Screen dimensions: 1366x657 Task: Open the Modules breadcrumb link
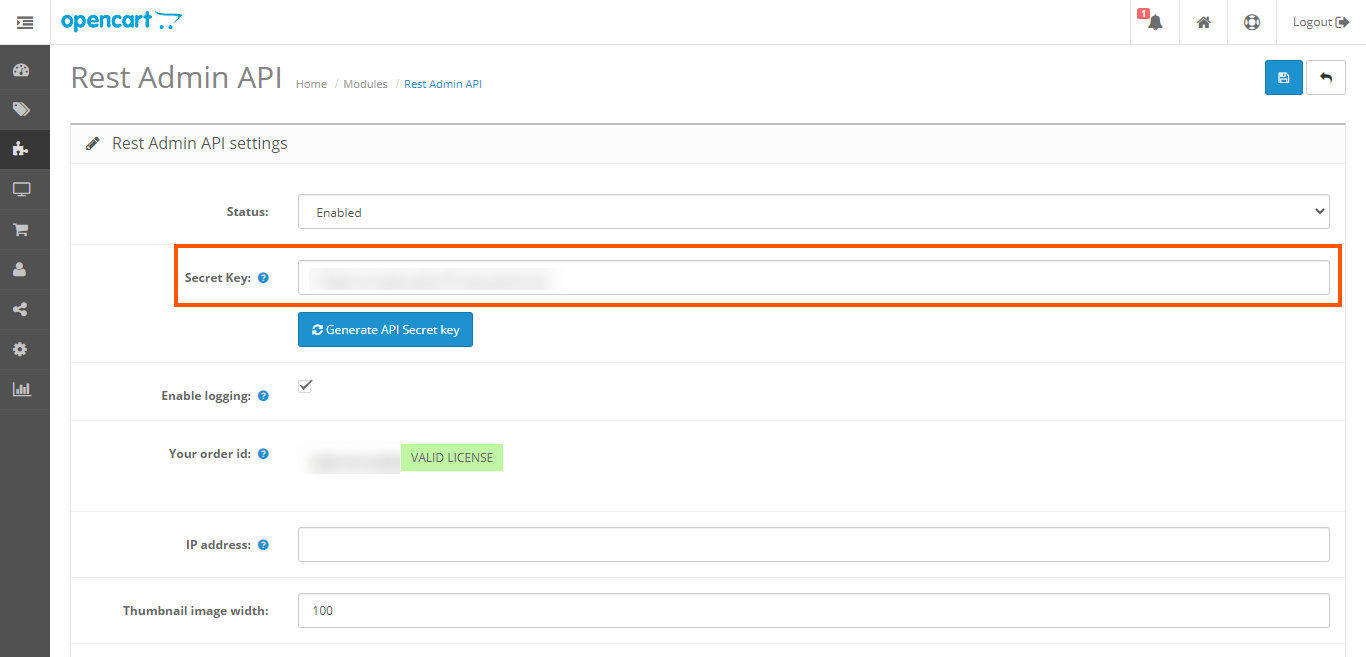[x=365, y=84]
